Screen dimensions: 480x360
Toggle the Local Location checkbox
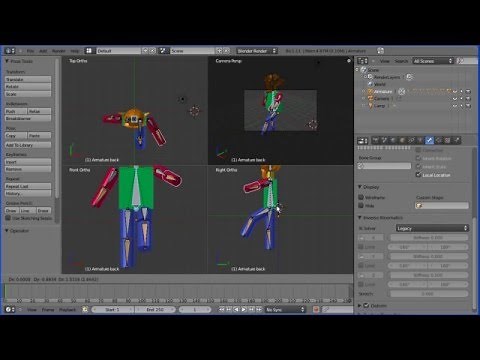pyautogui.click(x=418, y=175)
